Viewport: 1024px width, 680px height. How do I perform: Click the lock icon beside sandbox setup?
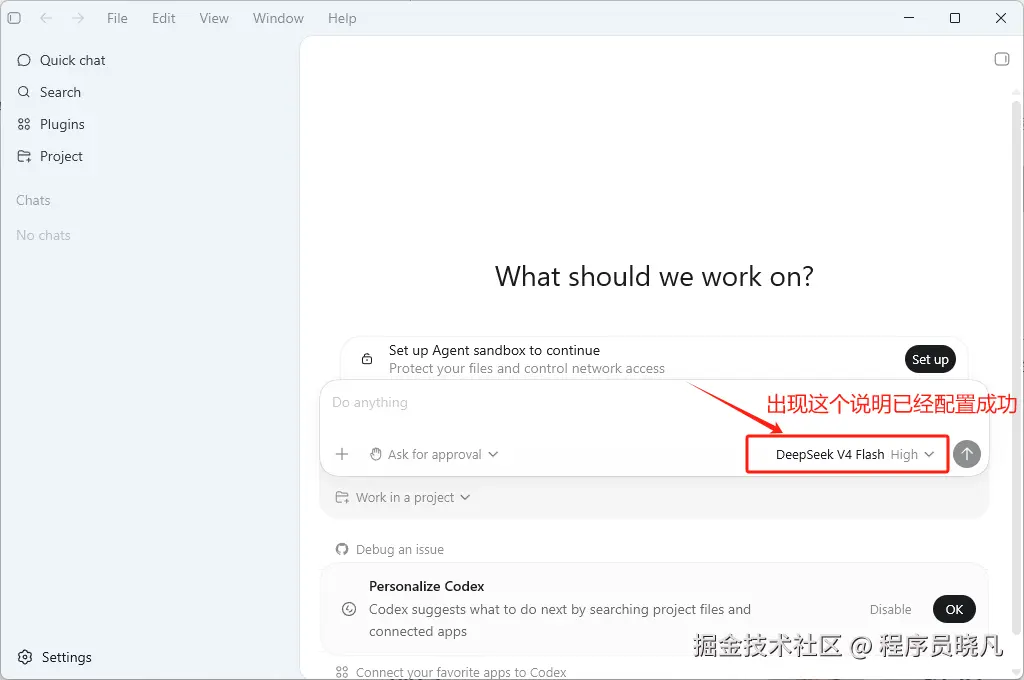coord(367,359)
